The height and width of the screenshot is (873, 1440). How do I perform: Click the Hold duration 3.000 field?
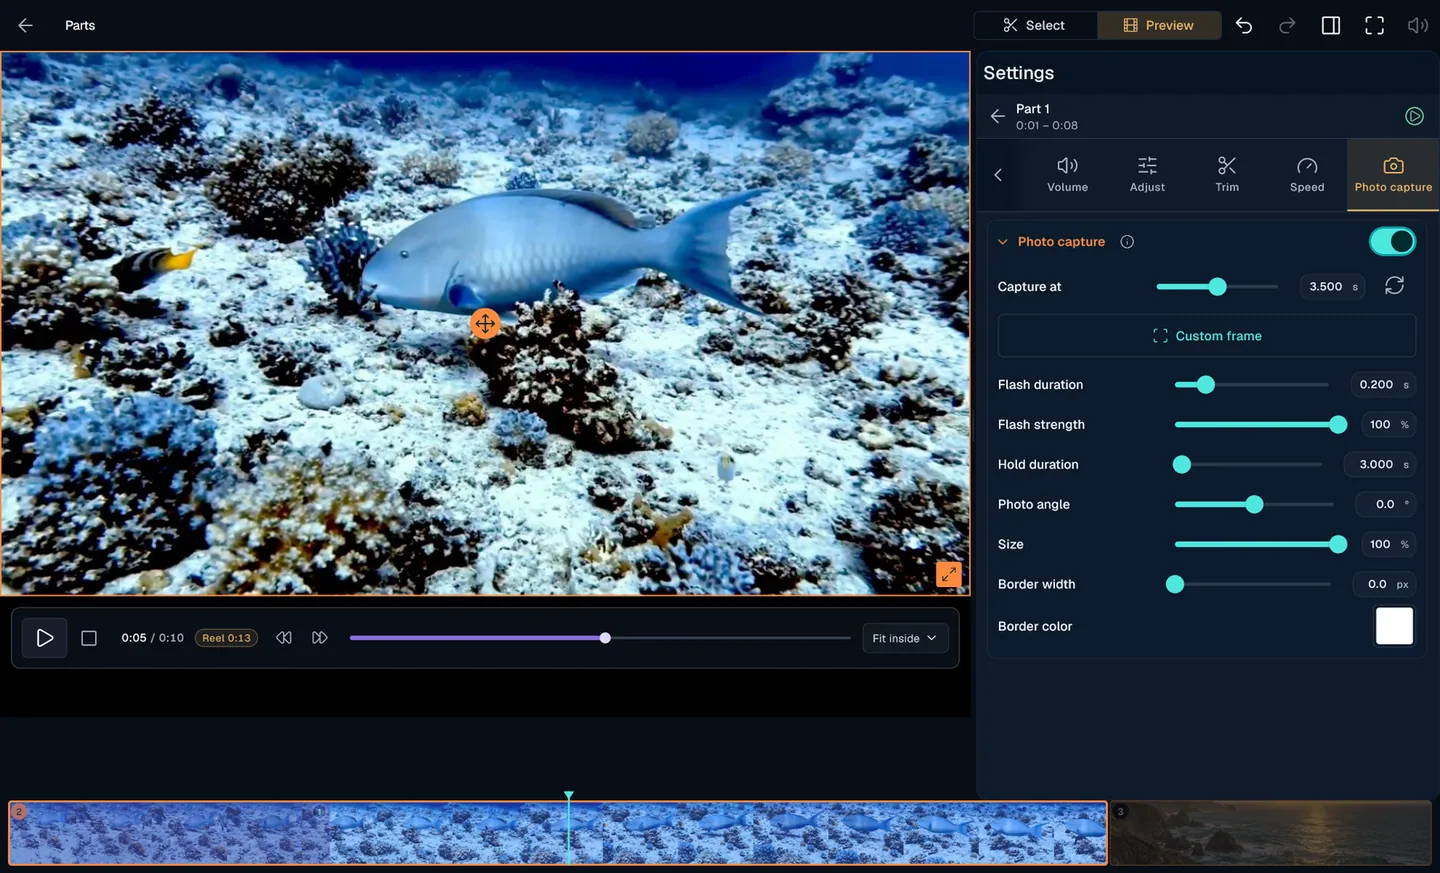(1382, 465)
